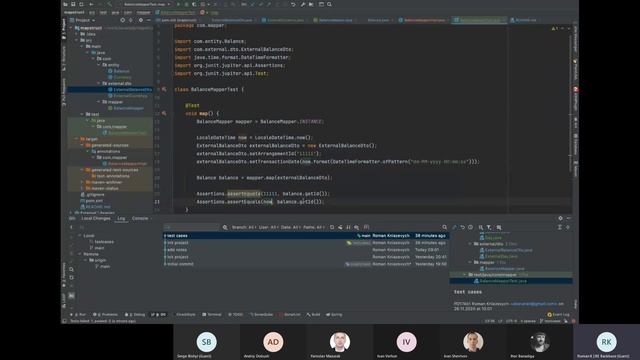This screenshot has height=360, width=640.
Task: Open the Build tool window button
Action: point(313,315)
